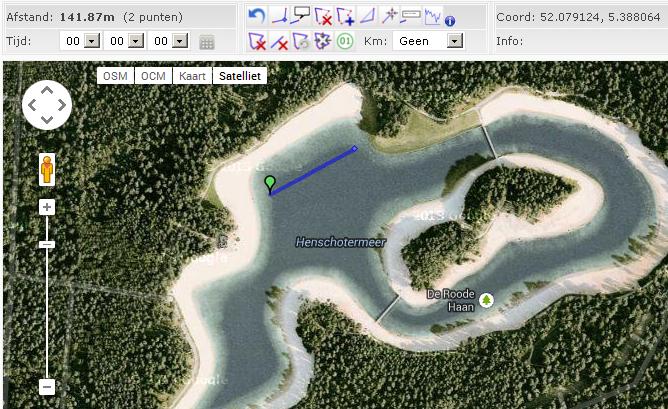
Task: Open the gray calendar icon
Action: [207, 42]
